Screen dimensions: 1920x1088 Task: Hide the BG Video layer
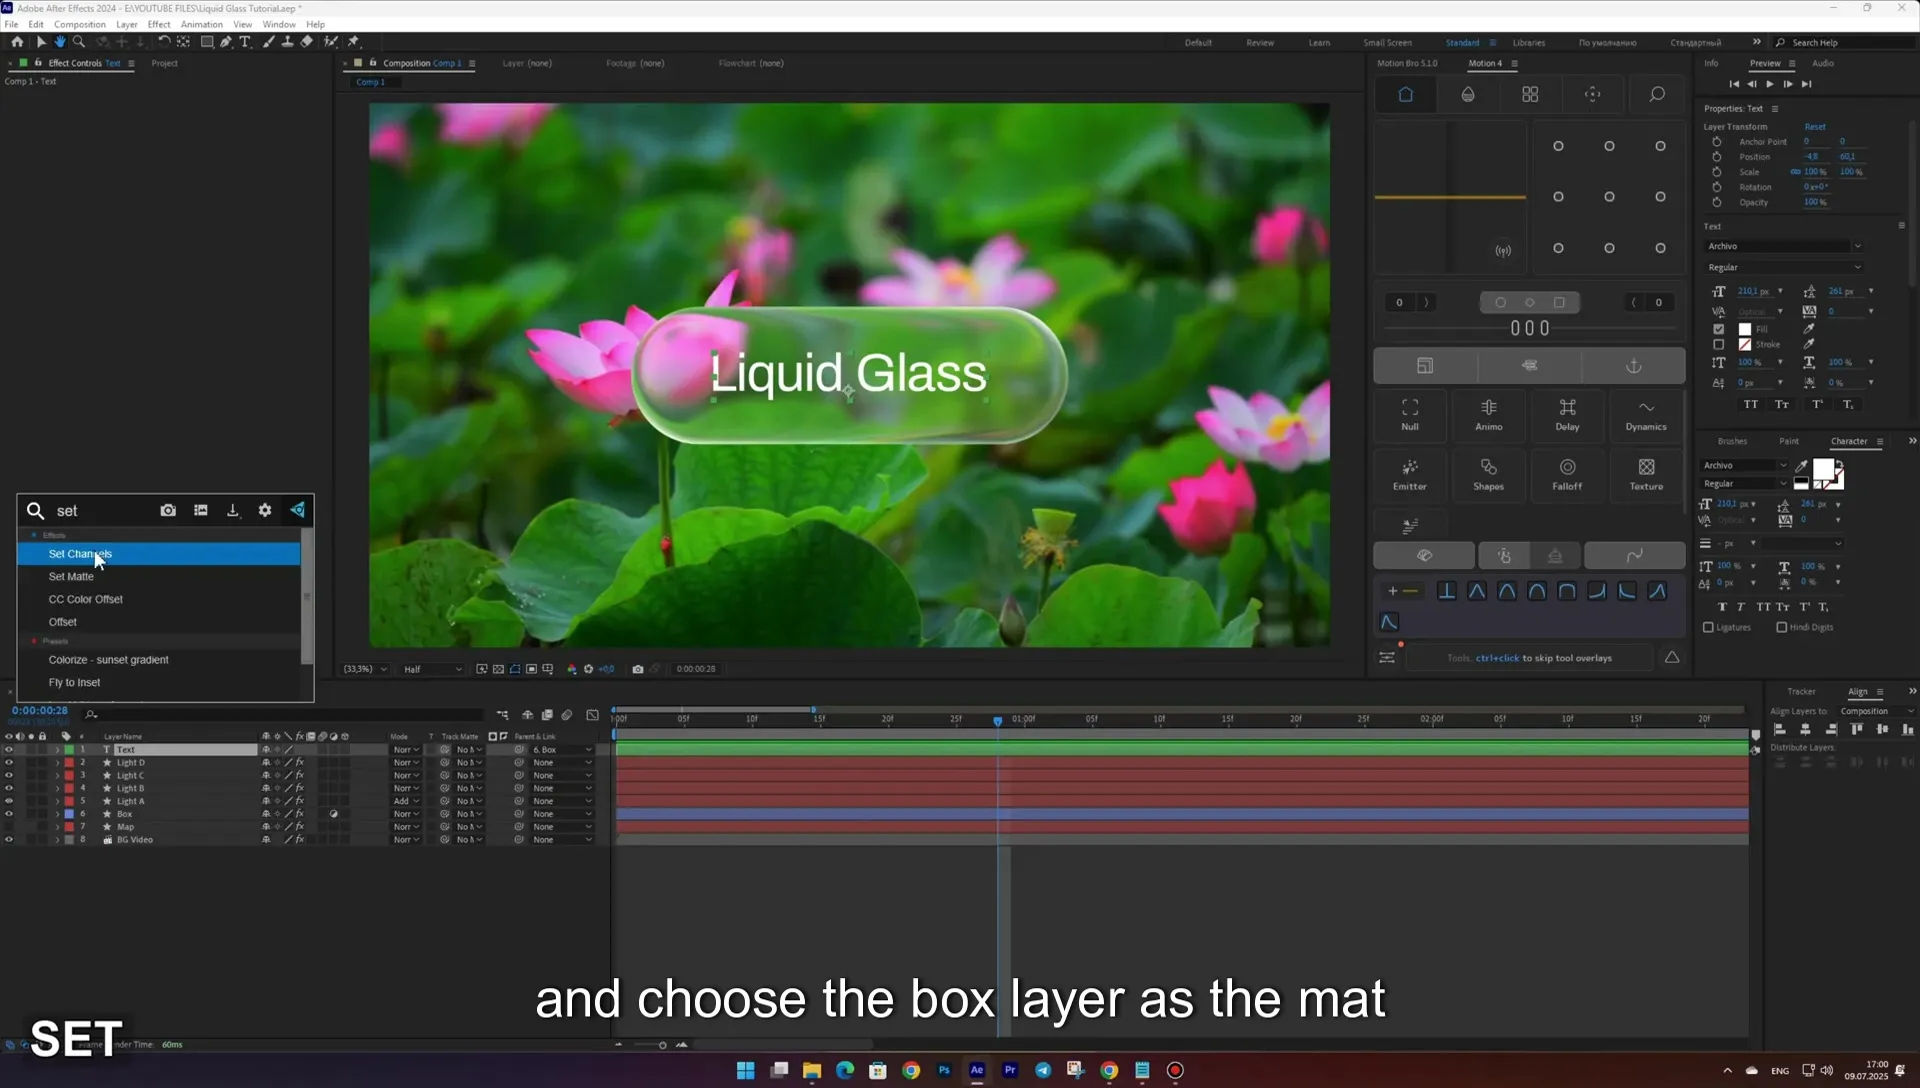(9, 840)
